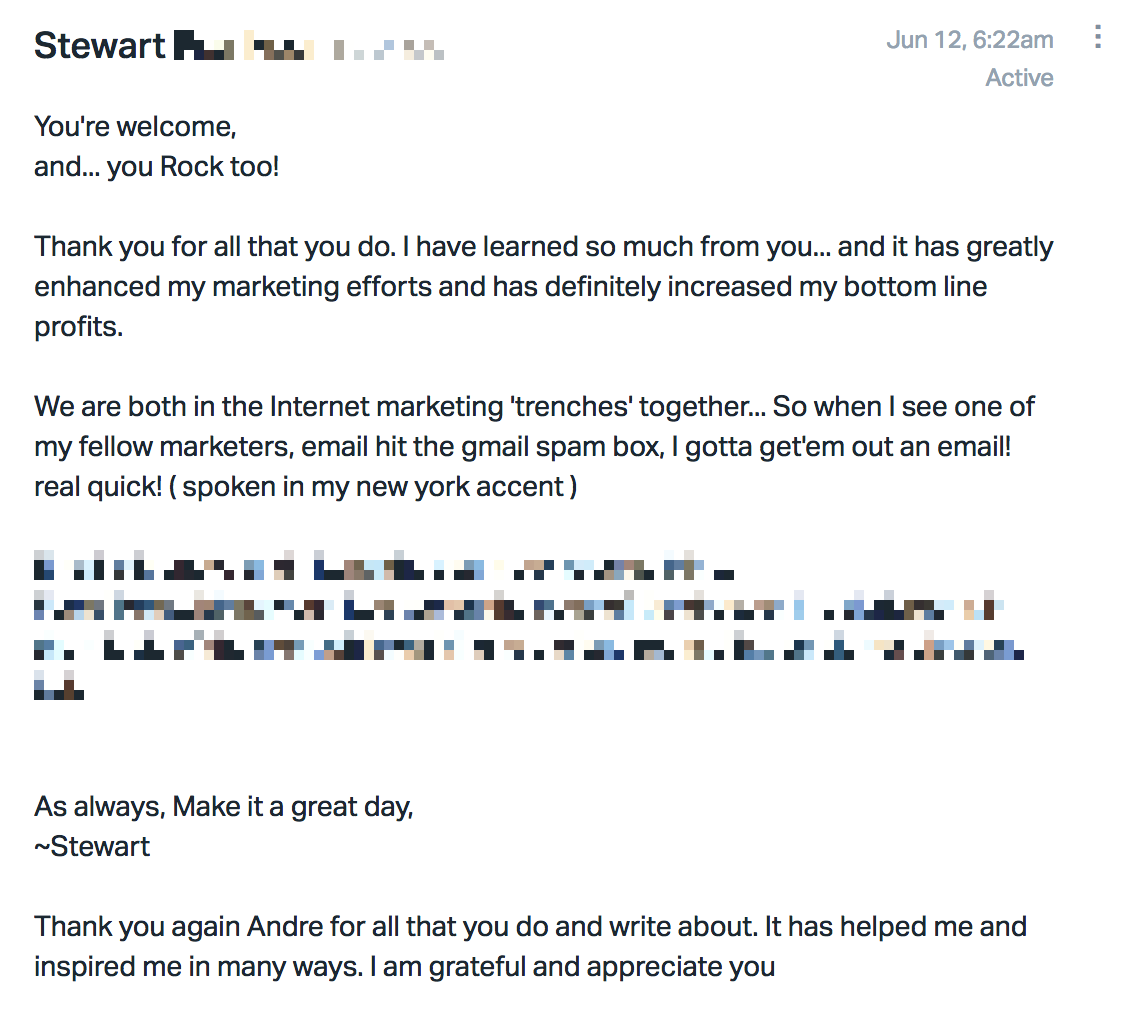Open the three-dot message options menu
1130x1010 pixels.
tap(1097, 37)
